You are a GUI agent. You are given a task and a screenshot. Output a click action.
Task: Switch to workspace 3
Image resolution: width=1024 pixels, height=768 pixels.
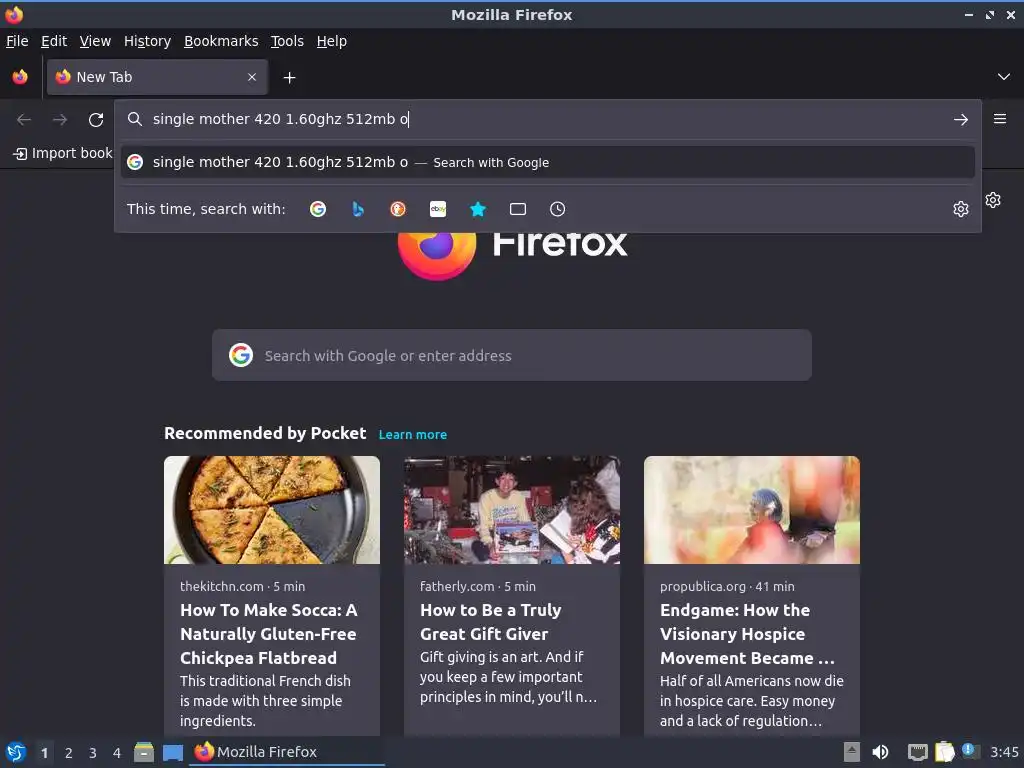click(x=93, y=753)
